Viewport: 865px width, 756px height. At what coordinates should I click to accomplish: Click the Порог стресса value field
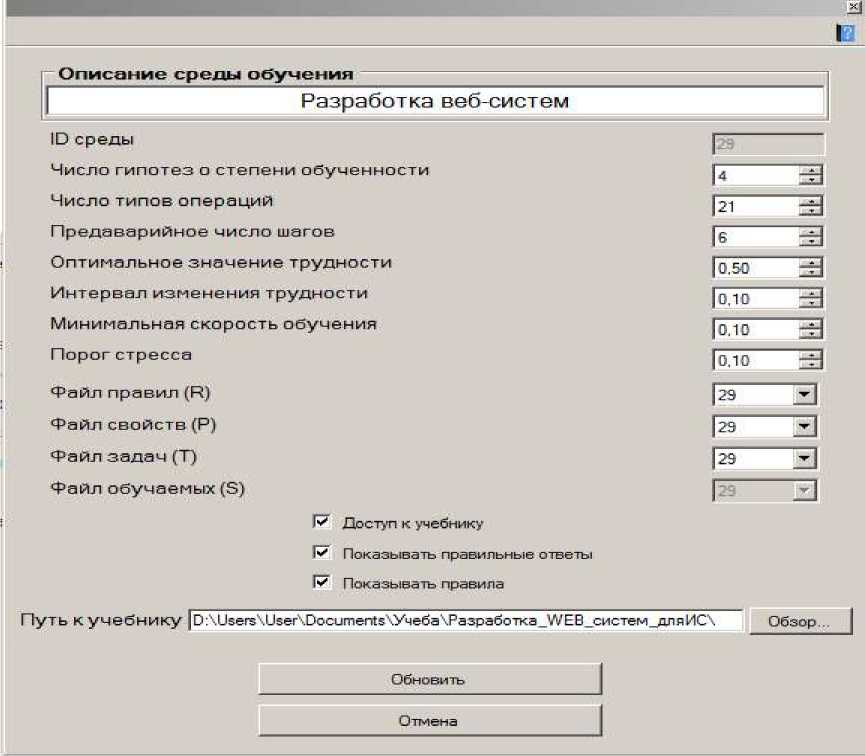(x=756, y=360)
